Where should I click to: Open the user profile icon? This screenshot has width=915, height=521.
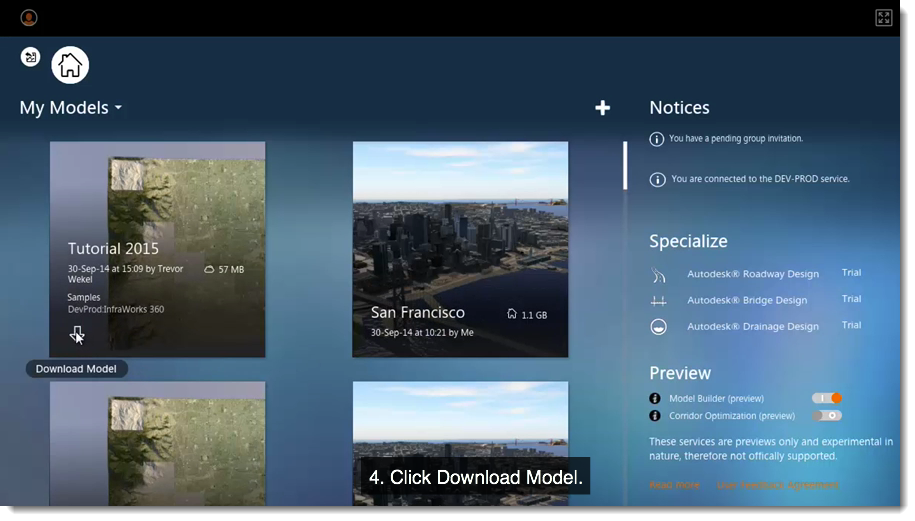[29, 18]
